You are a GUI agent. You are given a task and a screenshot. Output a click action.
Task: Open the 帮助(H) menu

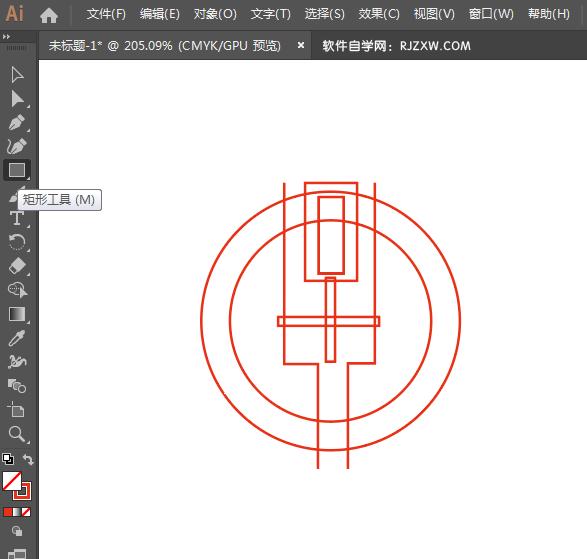(x=549, y=14)
